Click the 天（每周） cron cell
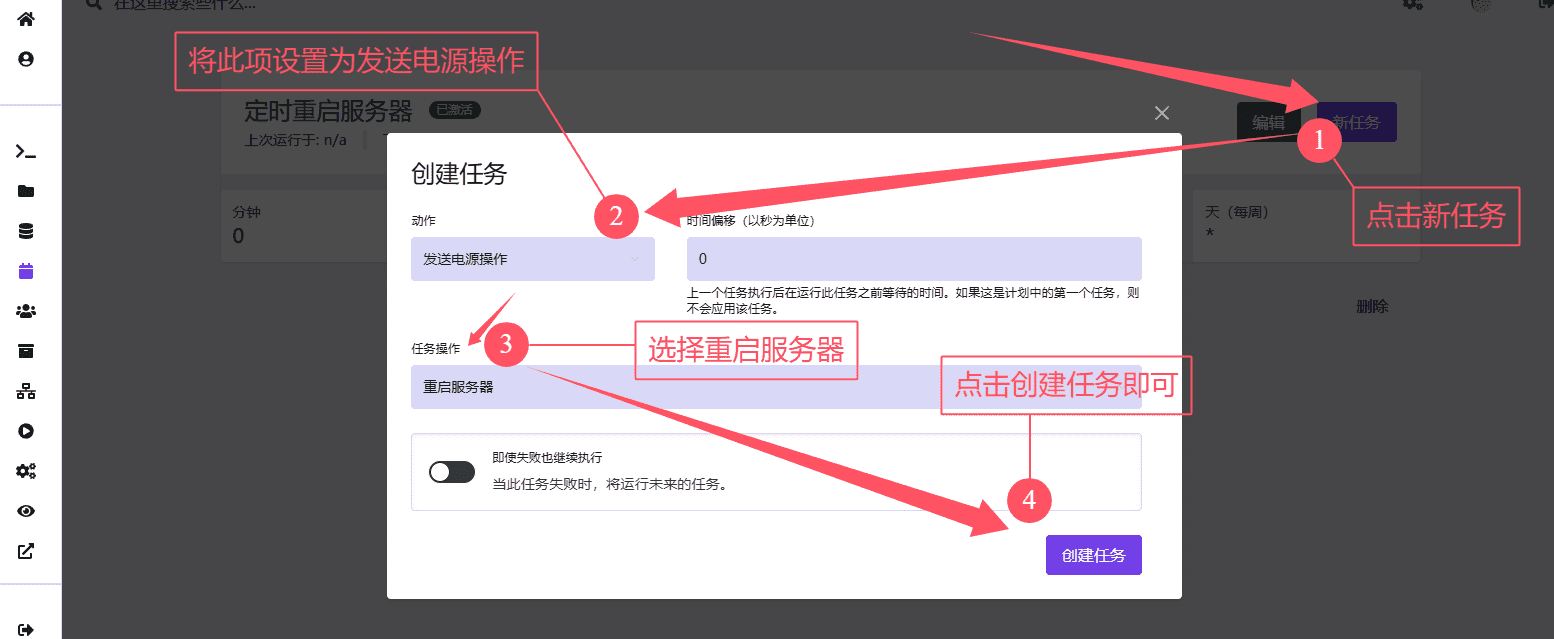Image resolution: width=1554 pixels, height=639 pixels. pyautogui.click(x=1306, y=226)
